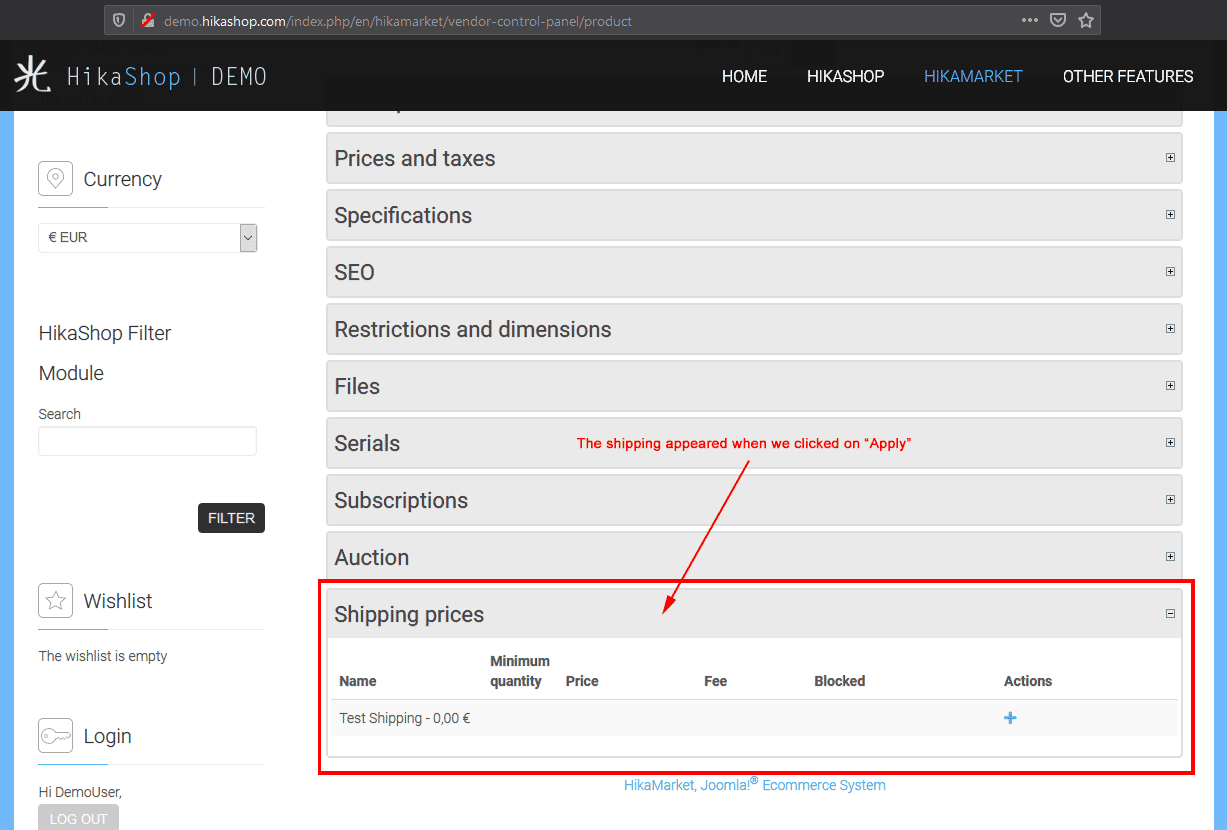Open the HIKAMARKET menu item
Image resolution: width=1227 pixels, height=830 pixels.
973,76
